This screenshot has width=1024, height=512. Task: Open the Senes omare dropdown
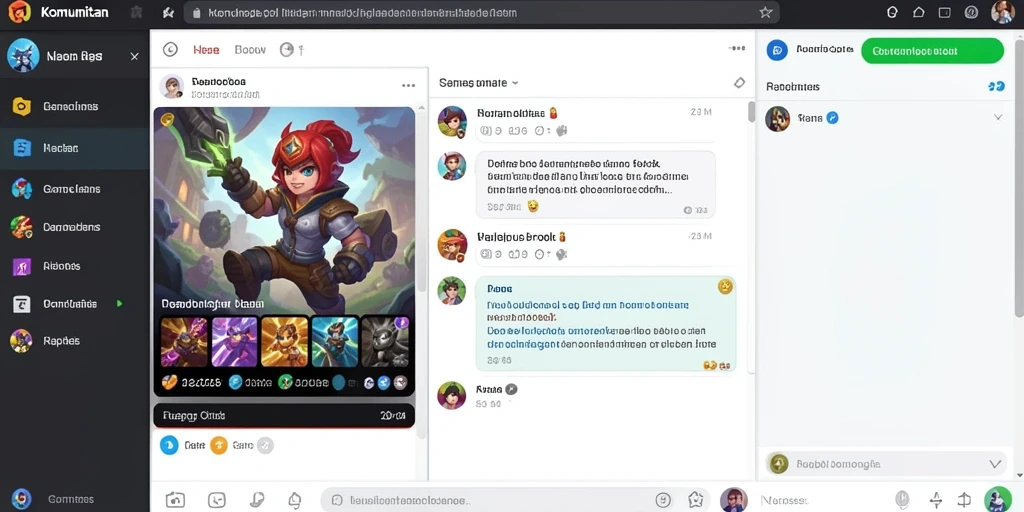click(x=479, y=83)
